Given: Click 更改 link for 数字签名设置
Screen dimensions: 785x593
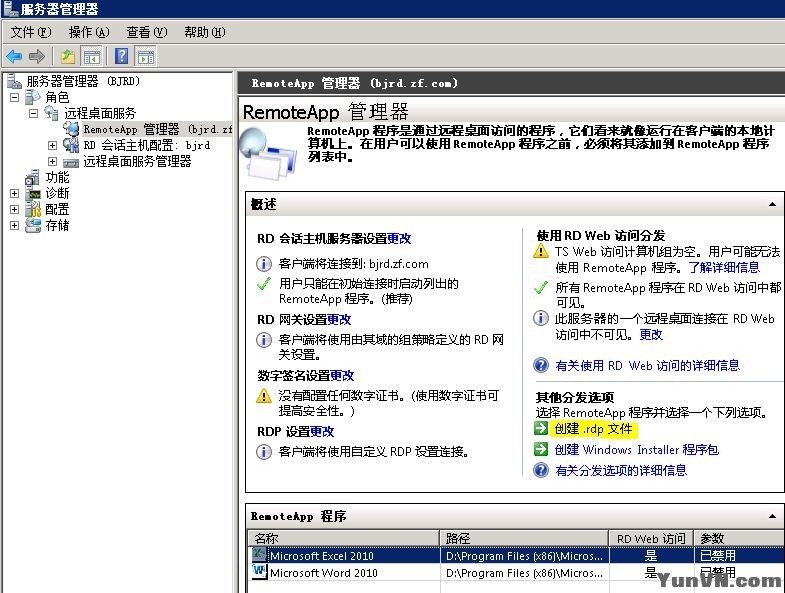Looking at the screenshot, I should 342,375.
